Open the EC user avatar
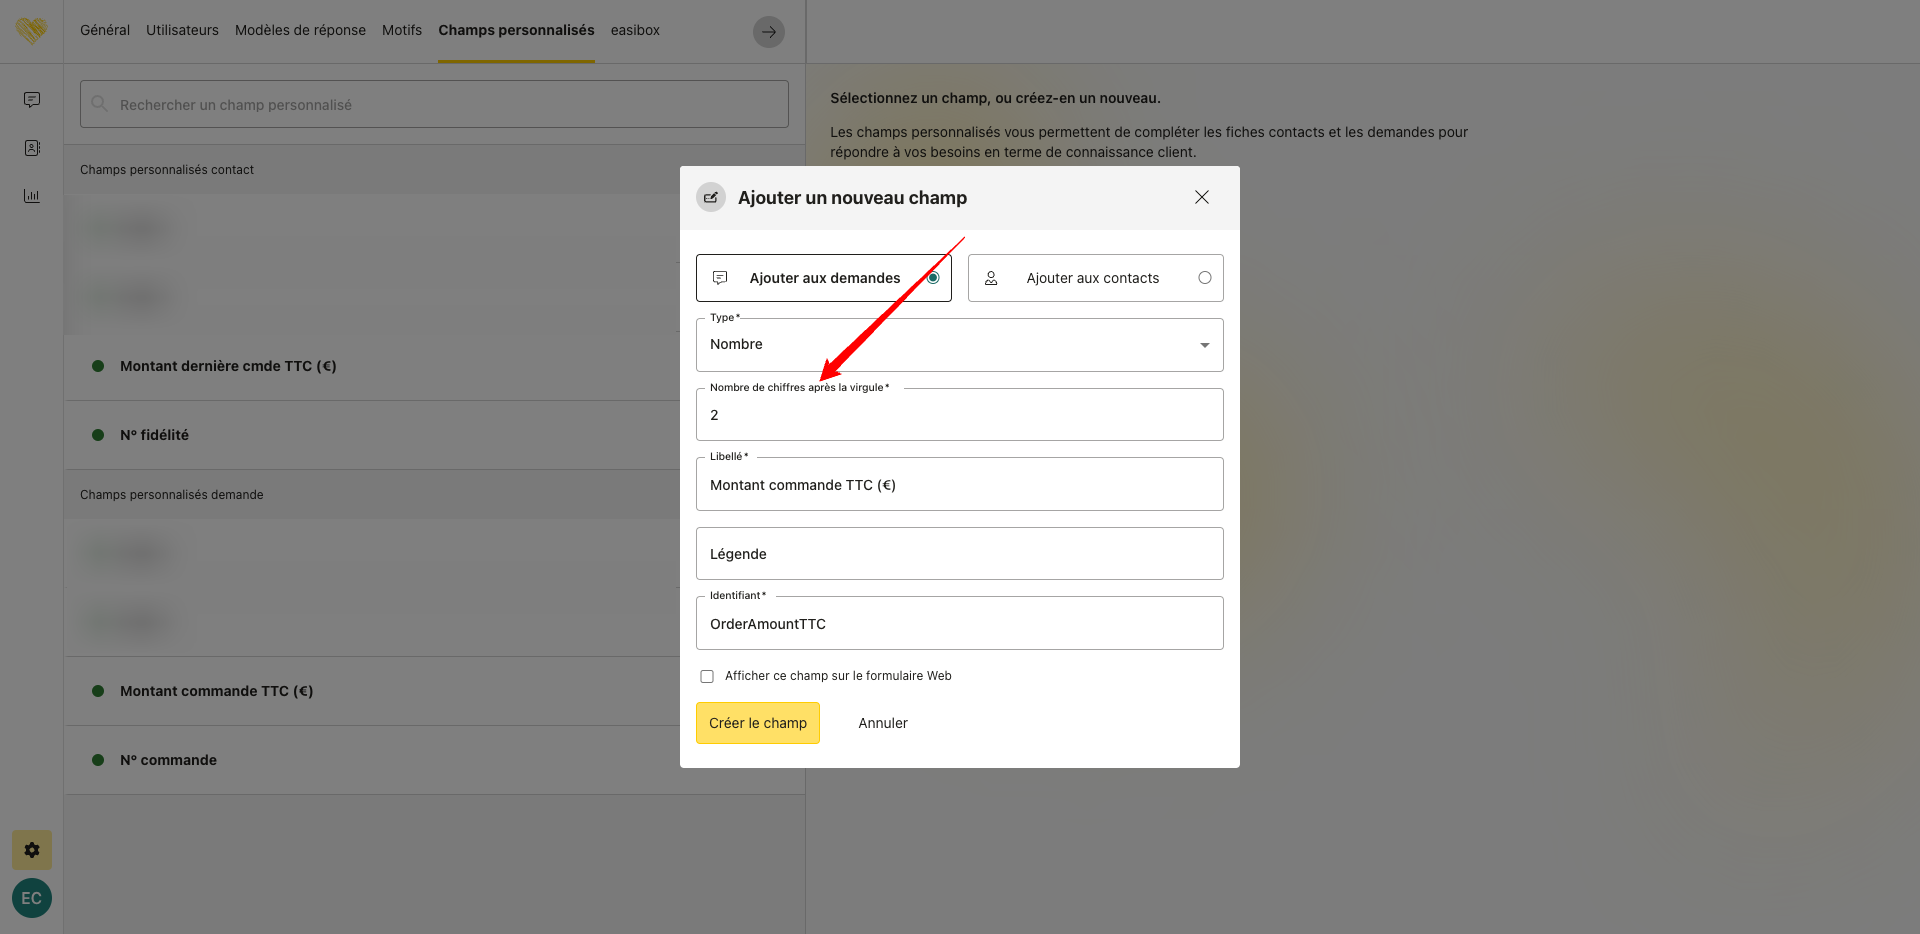The height and width of the screenshot is (934, 1920). point(32,898)
